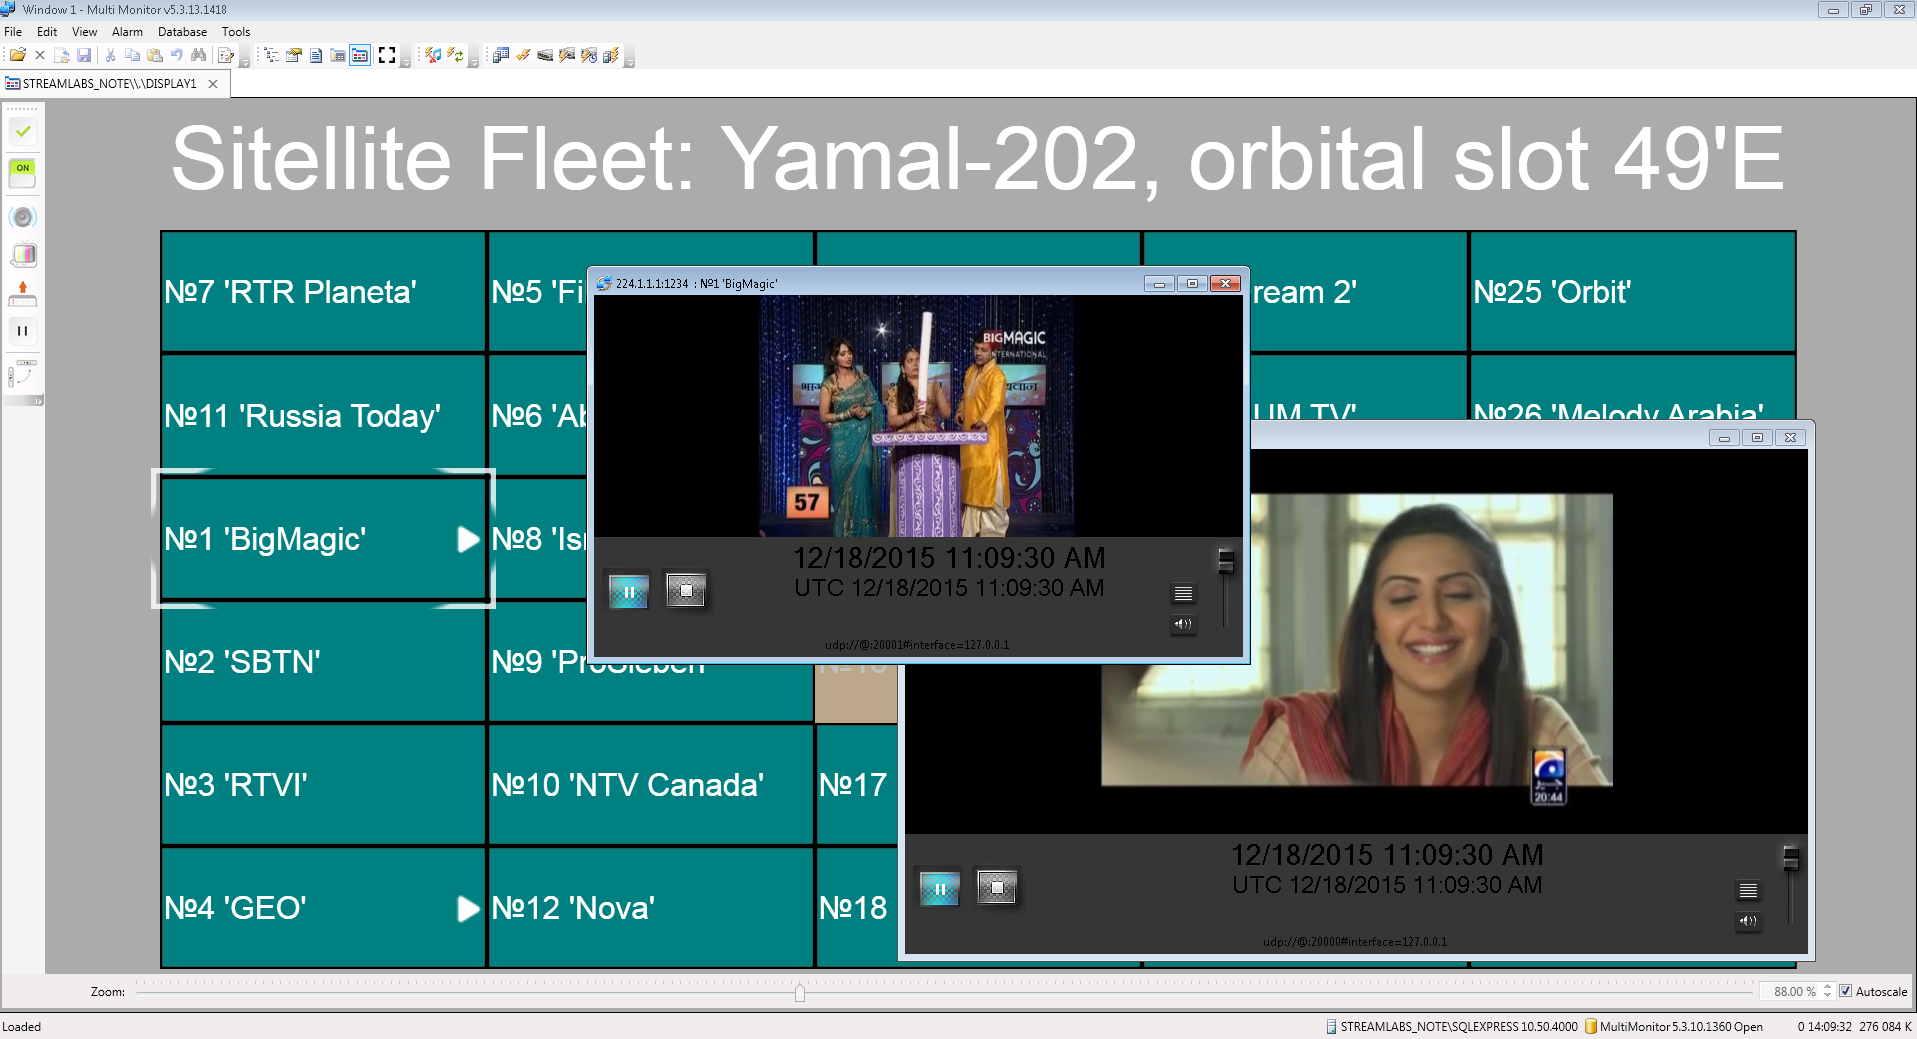Click the monitors grid toolbar icon
This screenshot has height=1039, width=1917.
pyautogui.click(x=501, y=55)
